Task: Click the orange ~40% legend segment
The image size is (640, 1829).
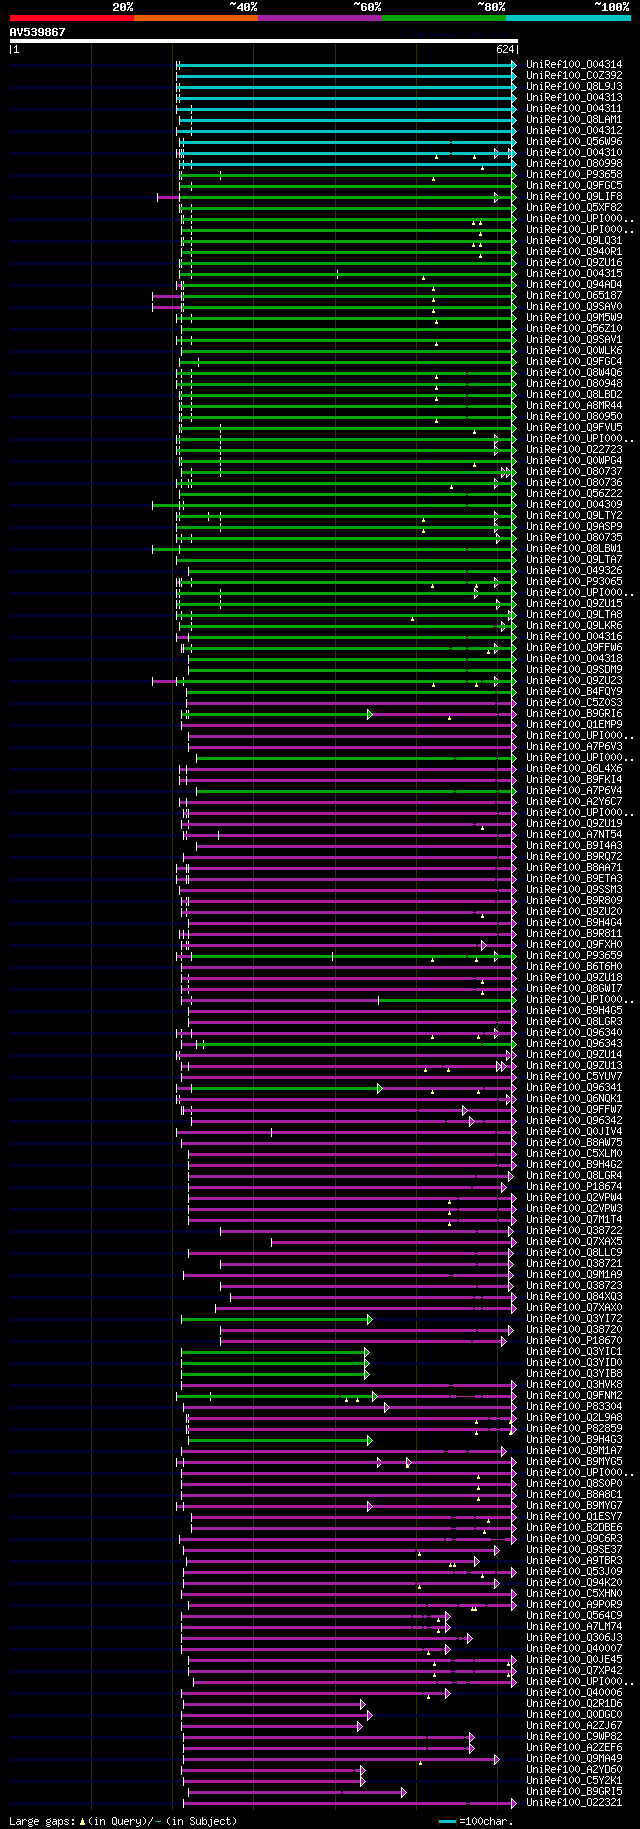Action: point(196,18)
